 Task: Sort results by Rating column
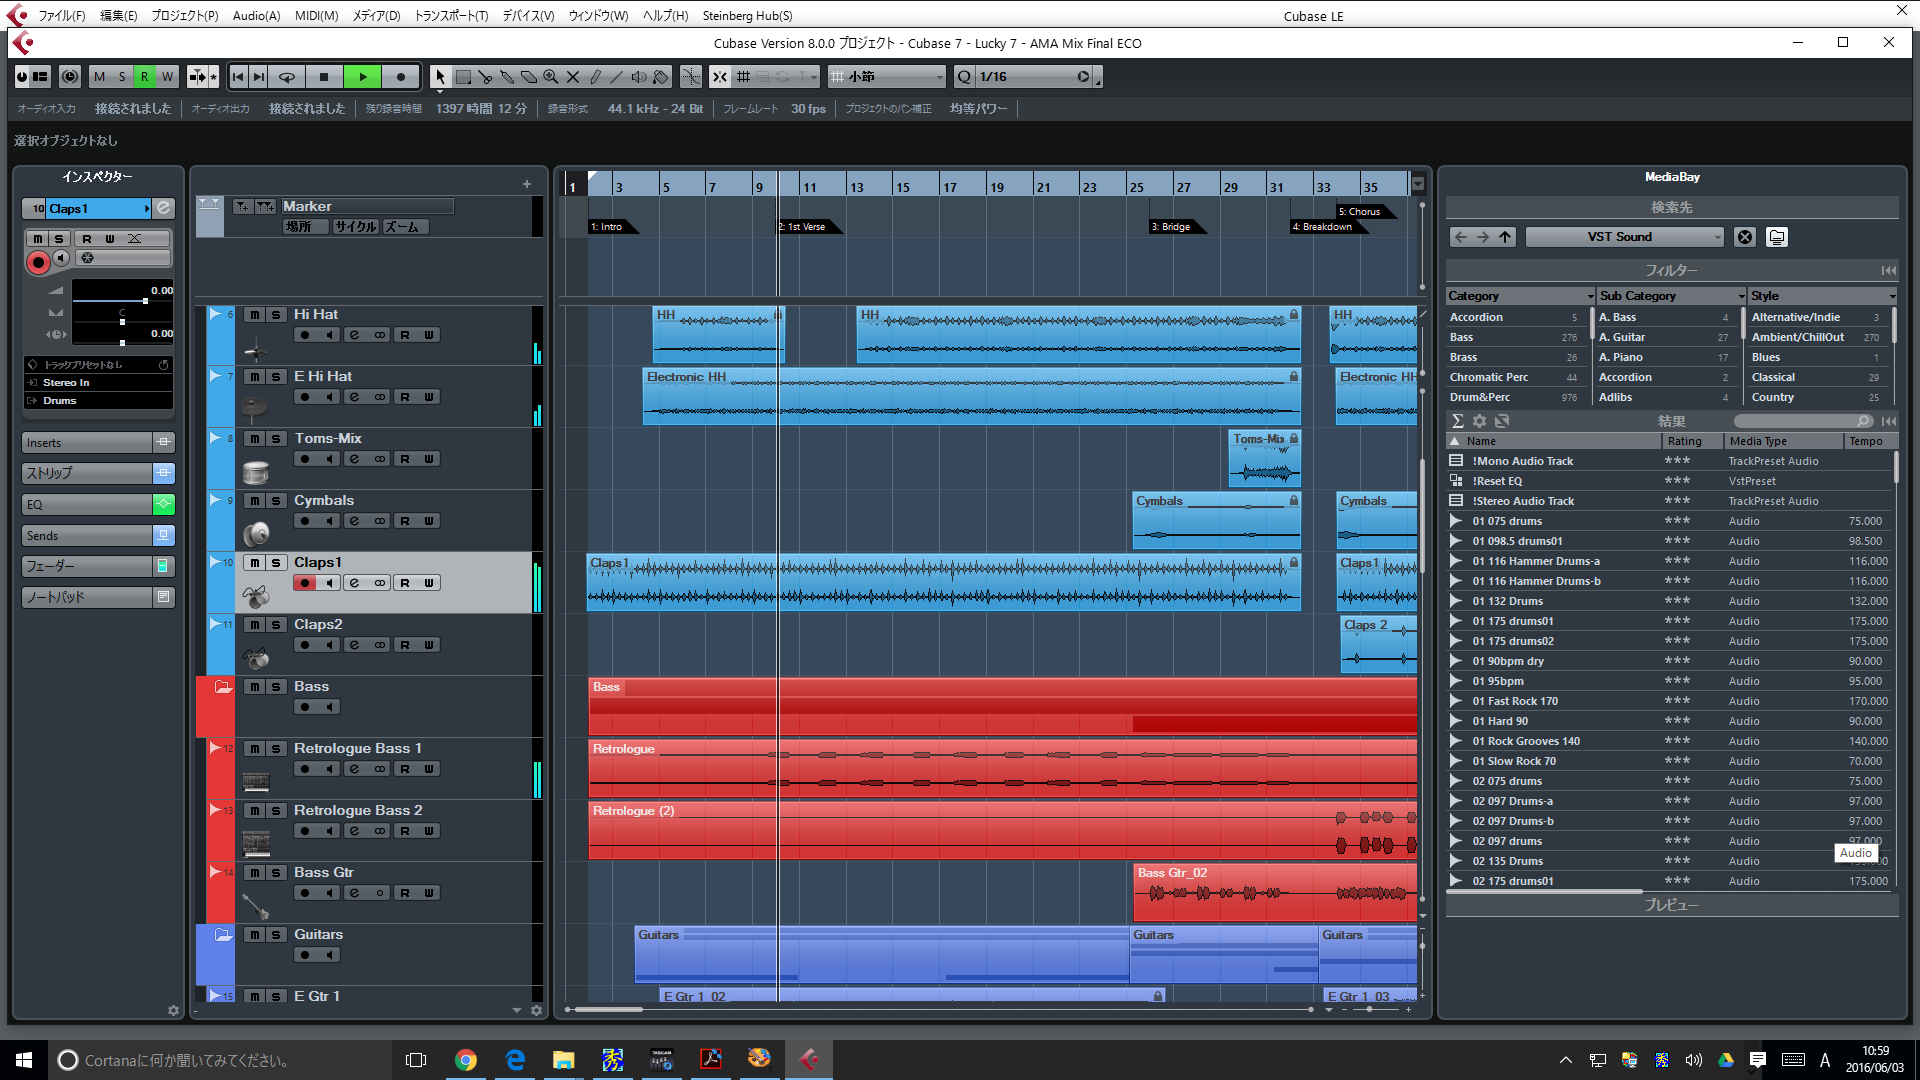(x=1693, y=441)
